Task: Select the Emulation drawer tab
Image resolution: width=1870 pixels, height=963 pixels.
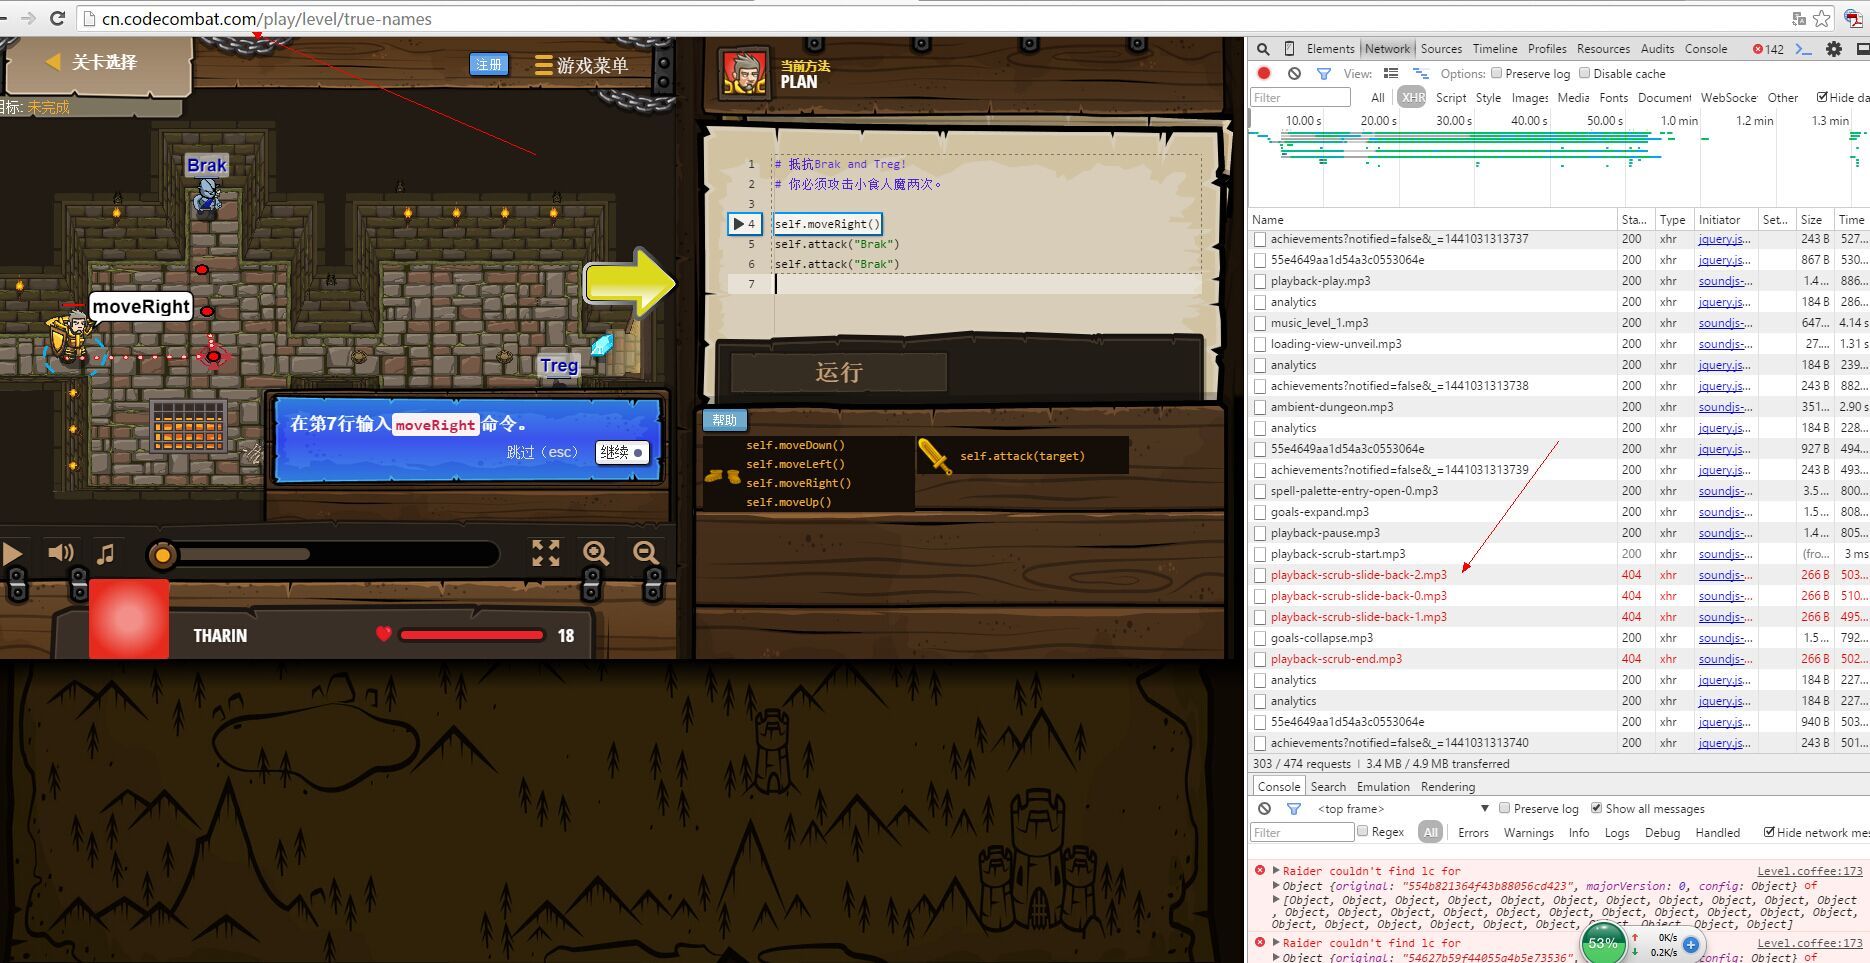Action: click(x=1383, y=787)
